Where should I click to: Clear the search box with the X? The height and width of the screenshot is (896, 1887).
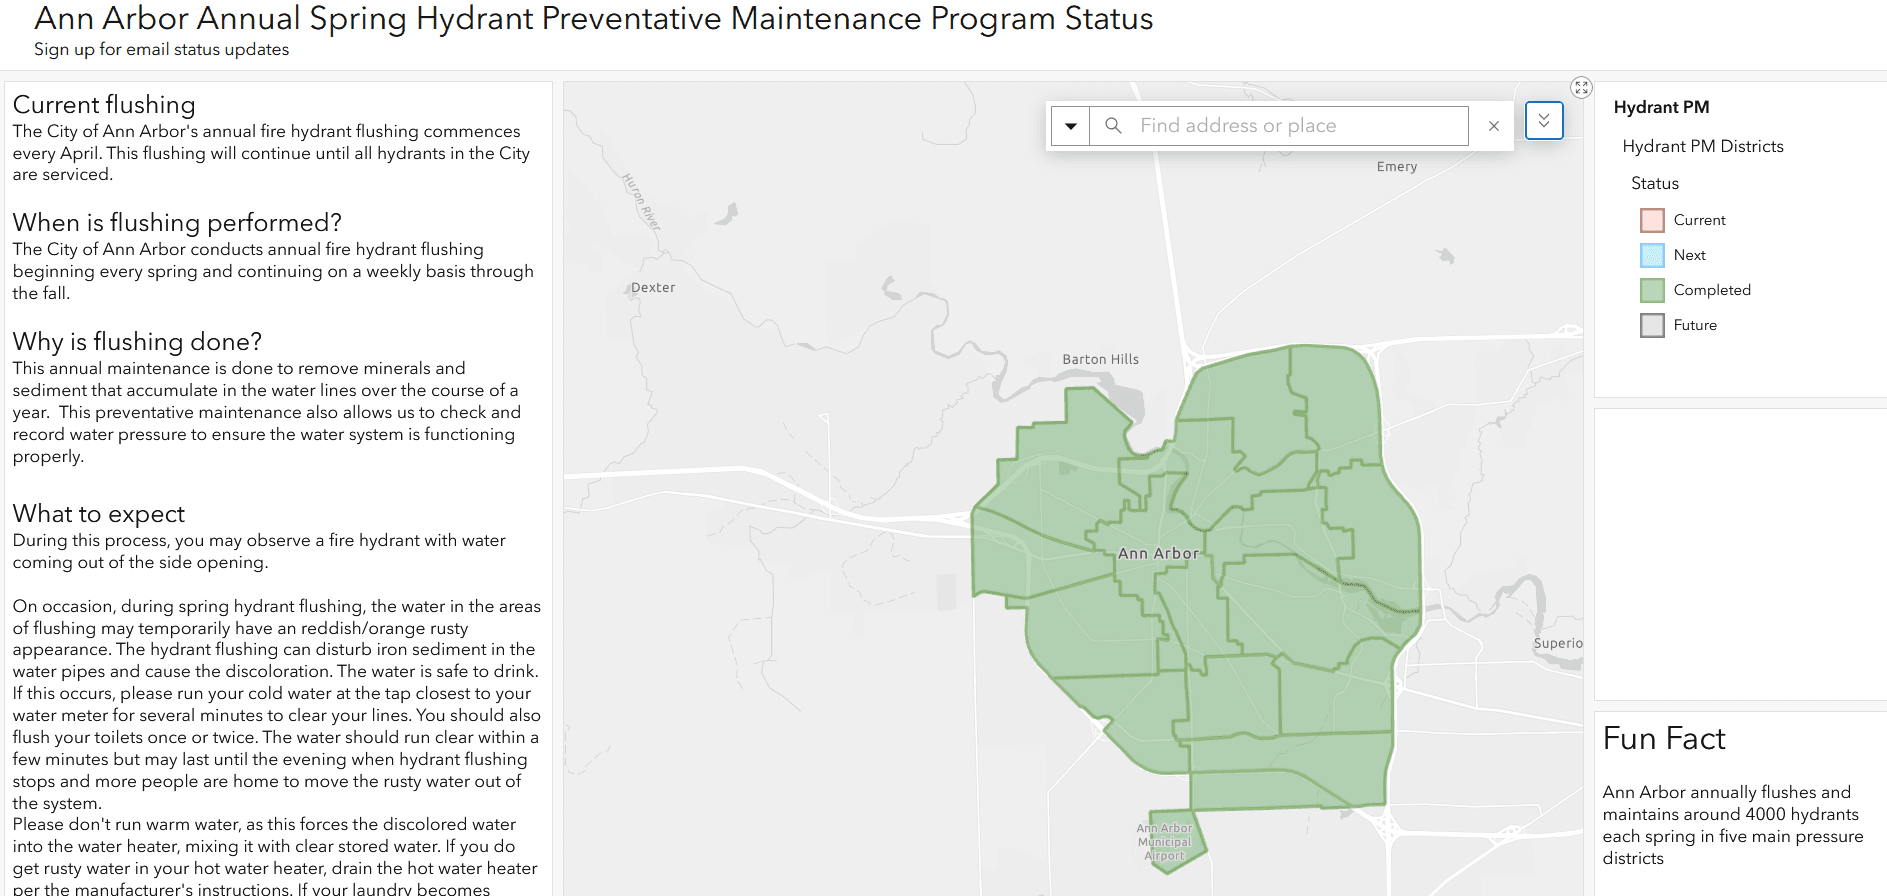click(1493, 126)
